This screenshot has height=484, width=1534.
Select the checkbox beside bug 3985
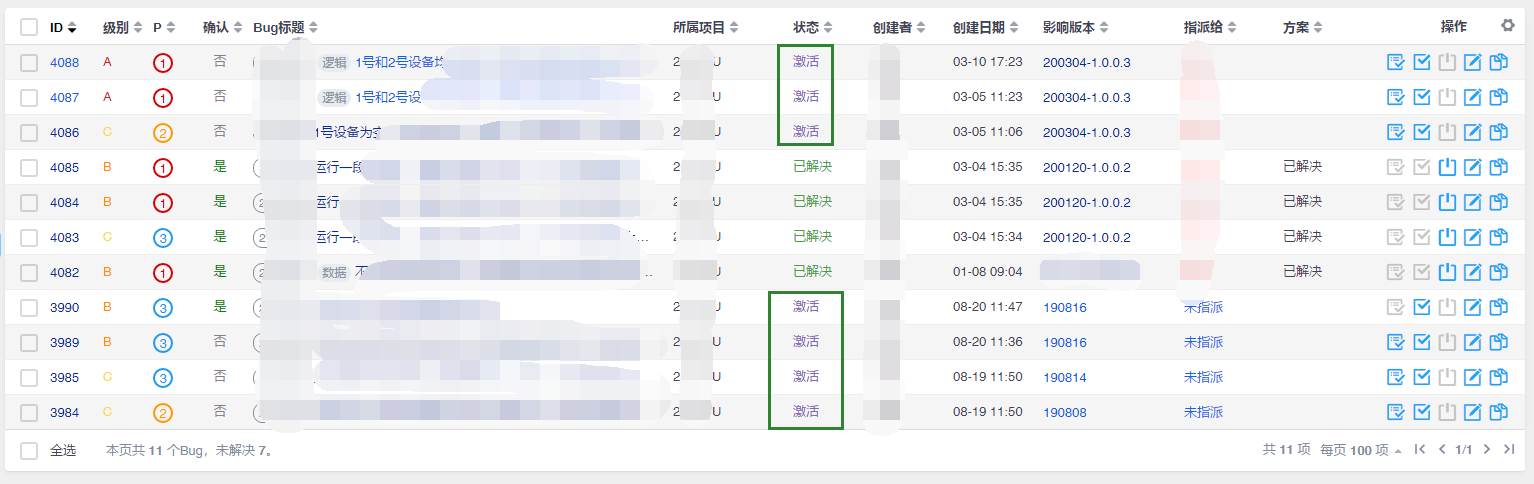pyautogui.click(x=29, y=378)
